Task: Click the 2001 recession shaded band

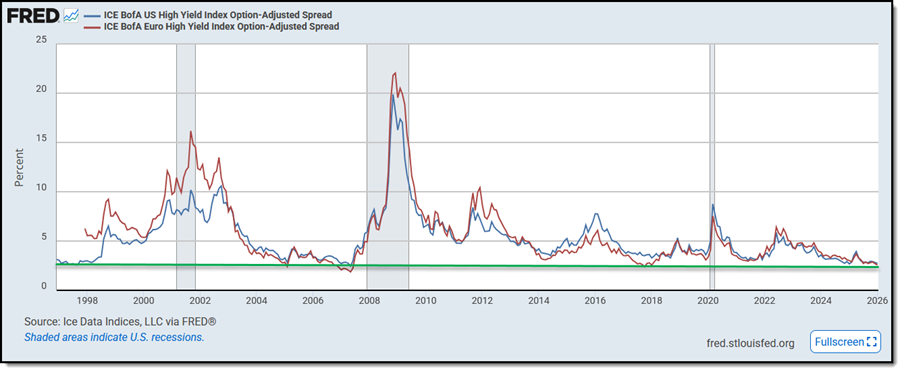Action: pyautogui.click(x=186, y=166)
